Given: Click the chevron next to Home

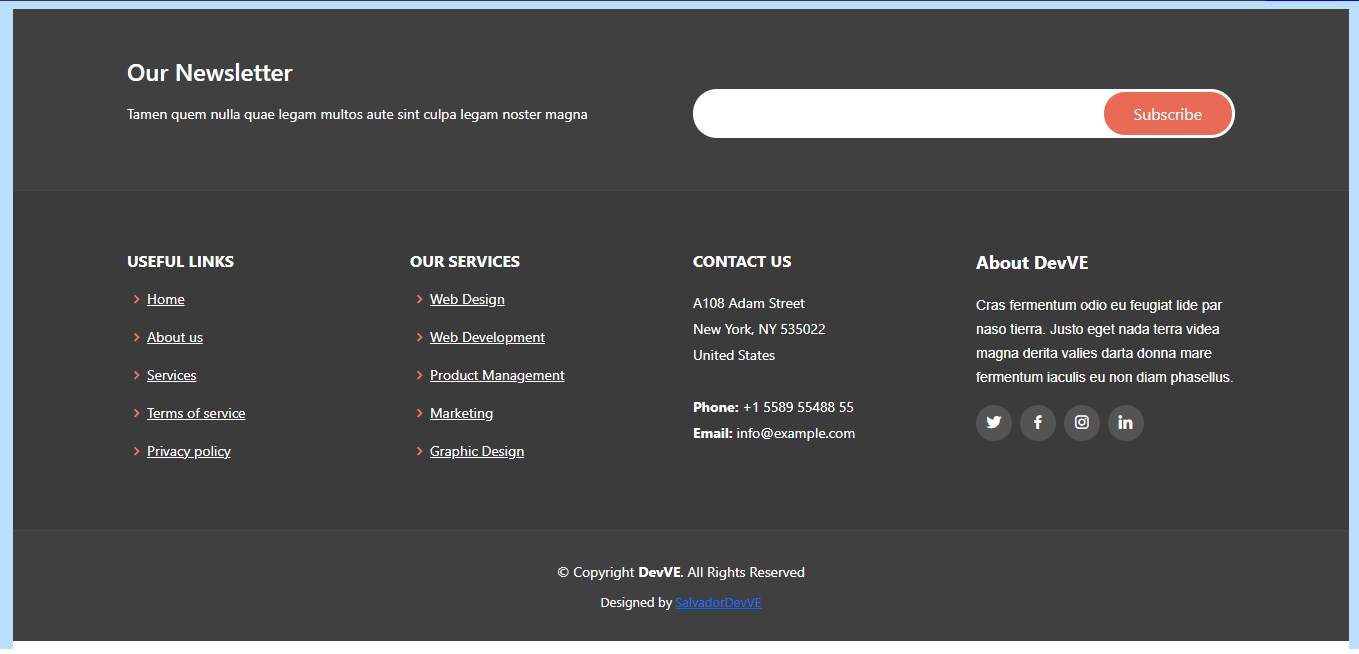Looking at the screenshot, I should [x=136, y=299].
